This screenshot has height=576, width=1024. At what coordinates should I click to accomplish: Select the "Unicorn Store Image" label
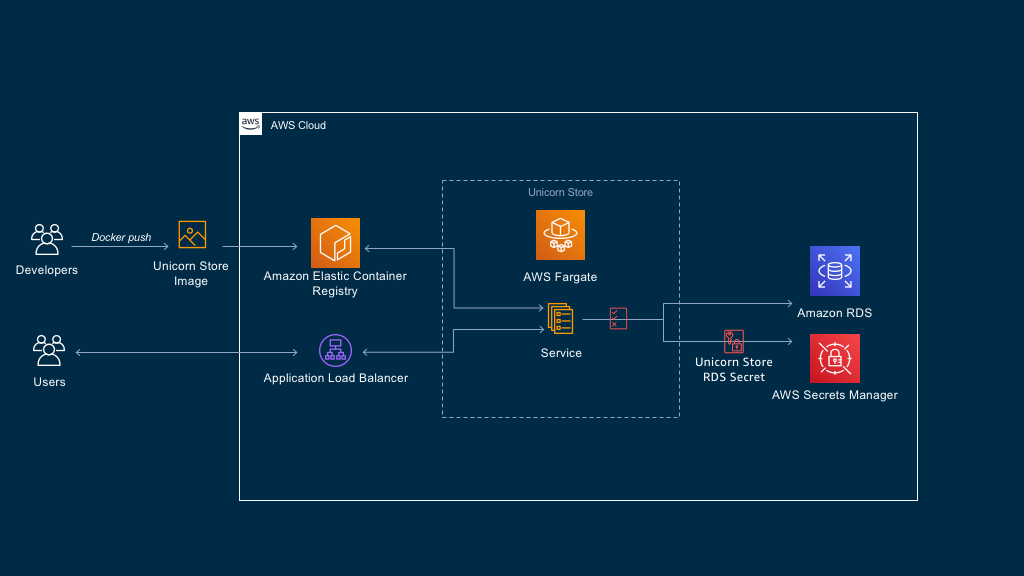191,274
